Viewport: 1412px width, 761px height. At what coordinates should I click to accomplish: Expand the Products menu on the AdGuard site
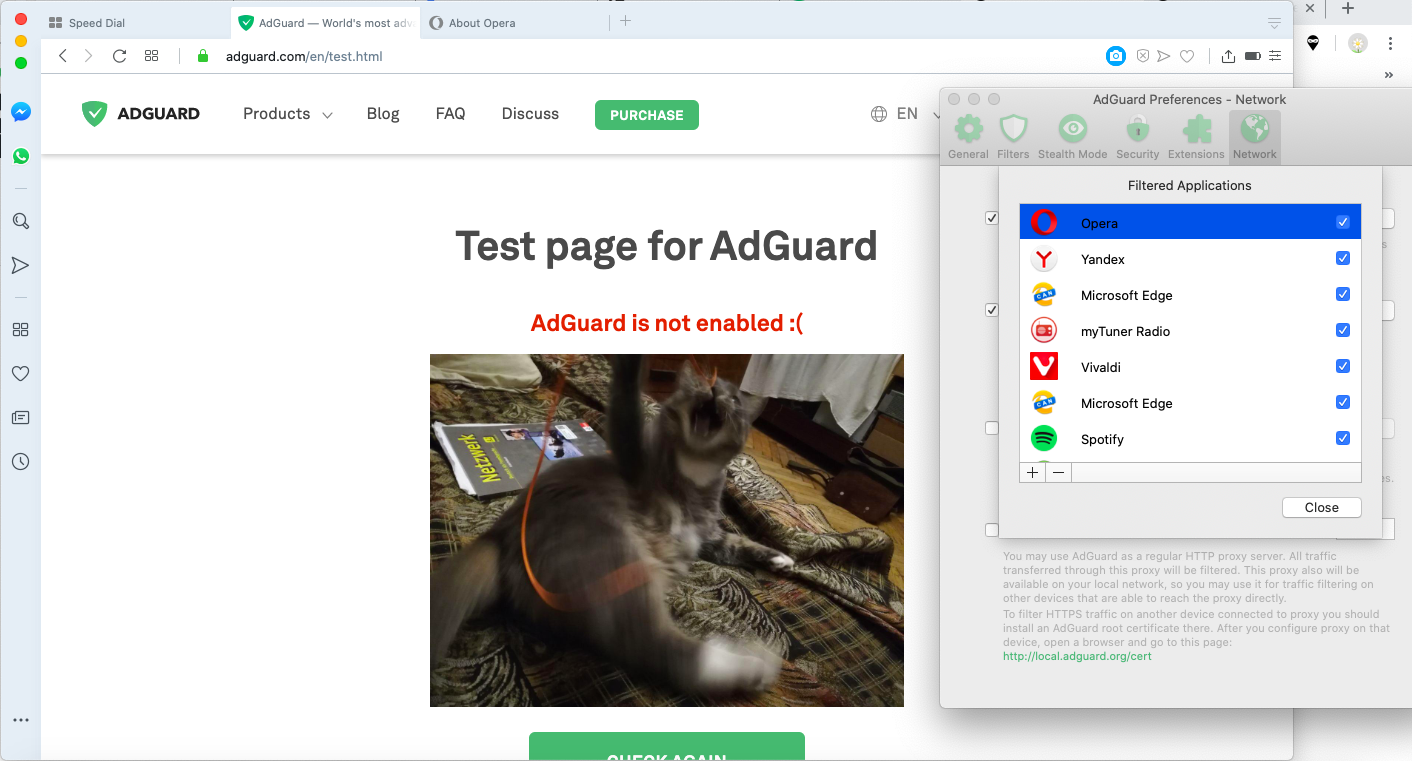click(x=287, y=114)
